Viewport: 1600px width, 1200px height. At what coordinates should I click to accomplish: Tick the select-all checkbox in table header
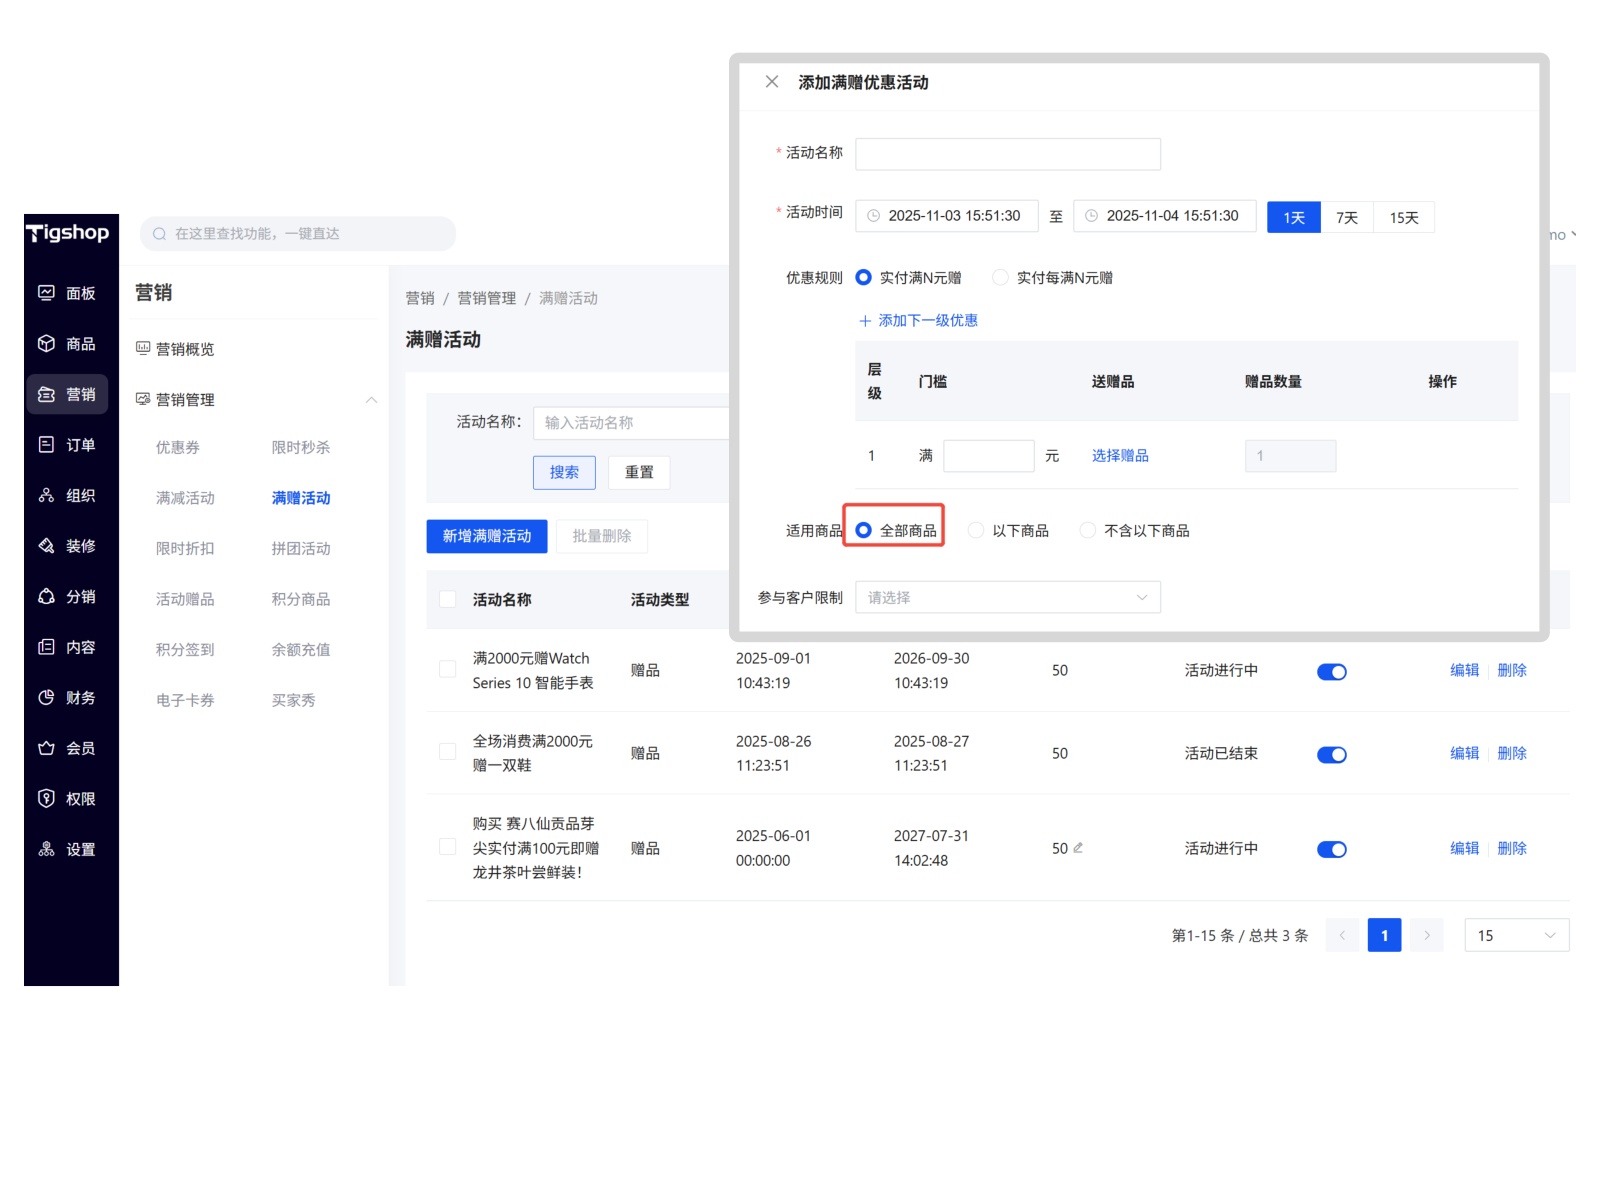[448, 600]
